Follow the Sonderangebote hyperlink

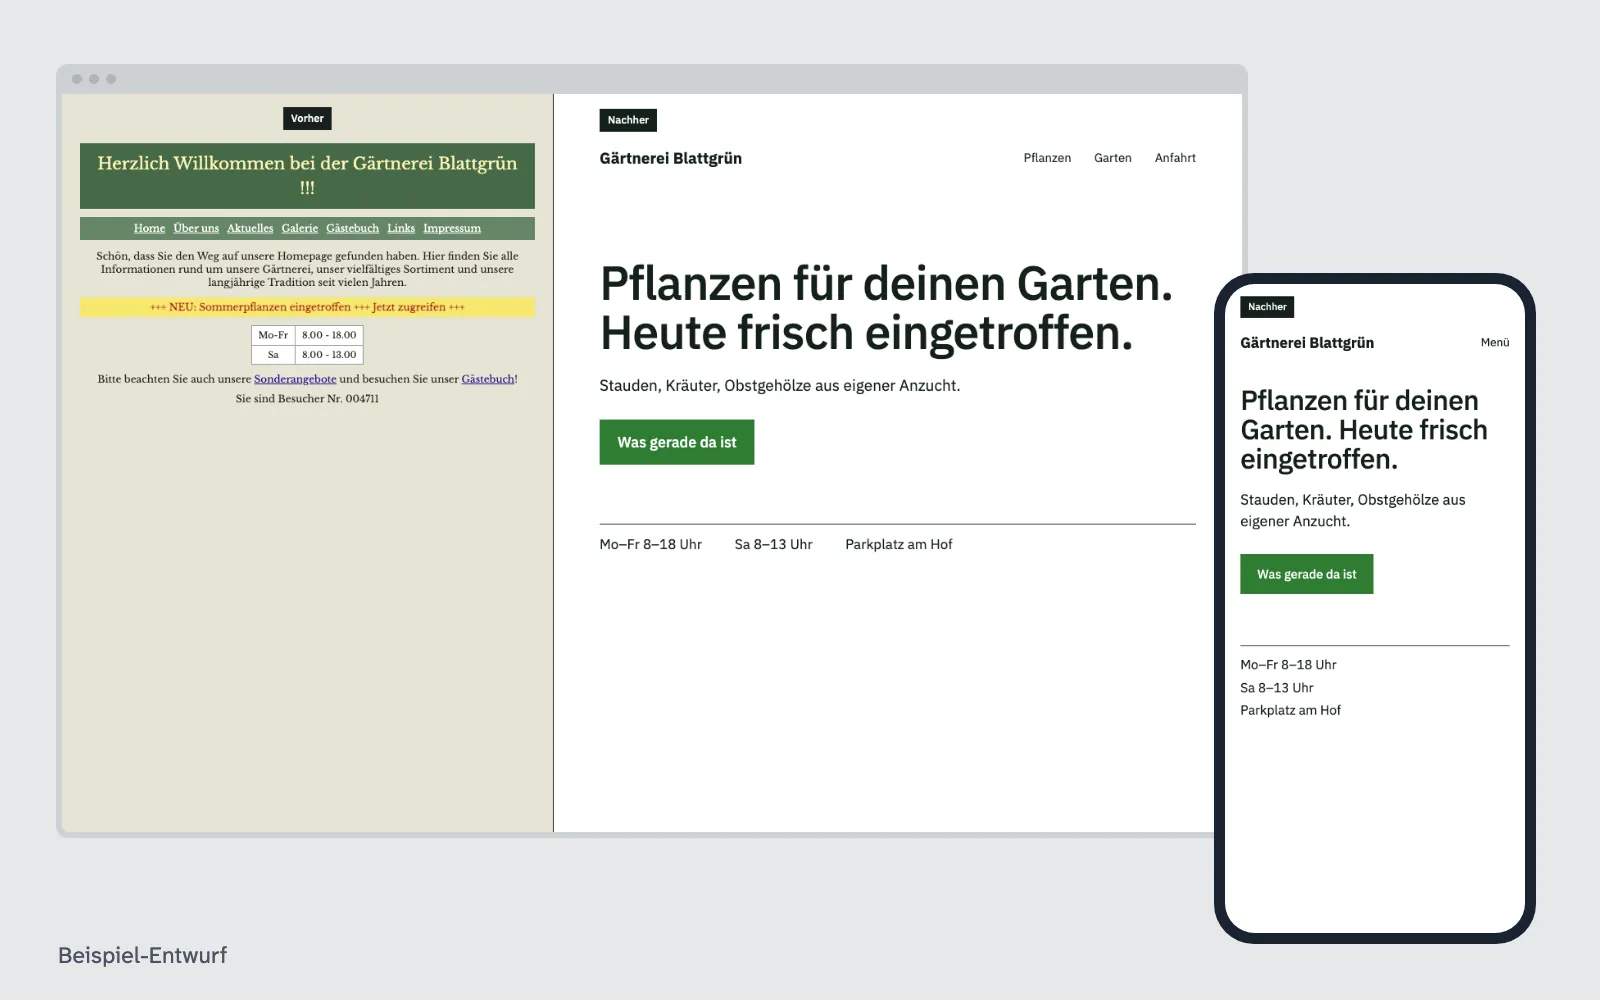(295, 379)
